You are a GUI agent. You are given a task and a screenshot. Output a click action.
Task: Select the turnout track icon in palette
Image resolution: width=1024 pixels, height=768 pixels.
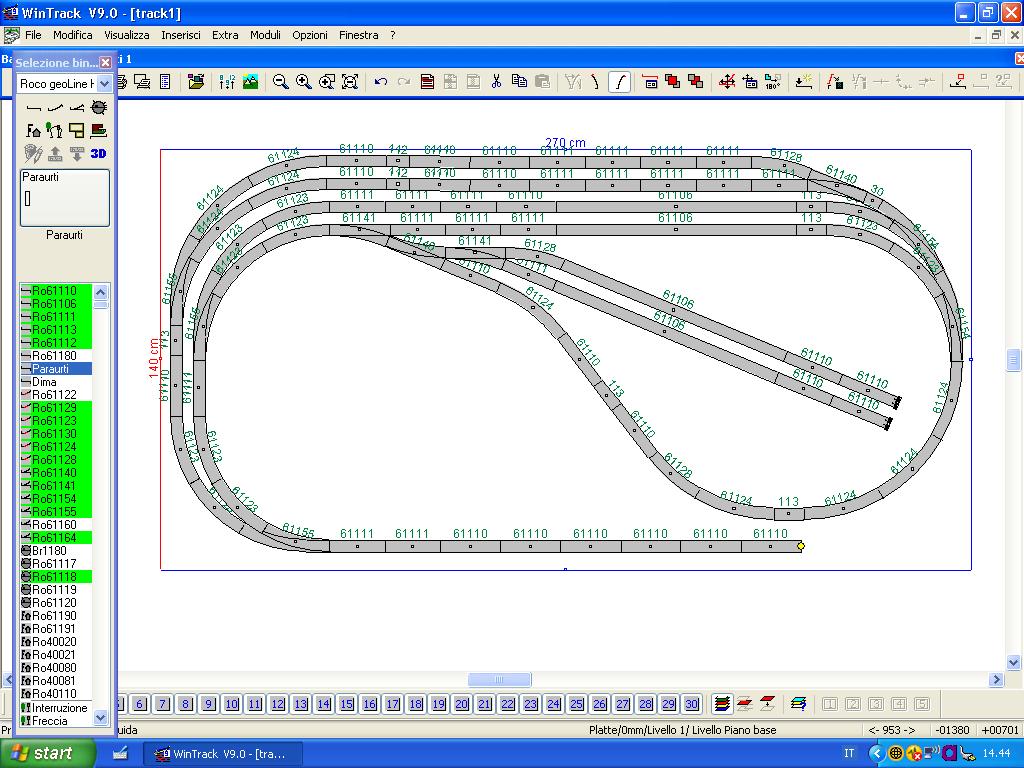(x=77, y=107)
